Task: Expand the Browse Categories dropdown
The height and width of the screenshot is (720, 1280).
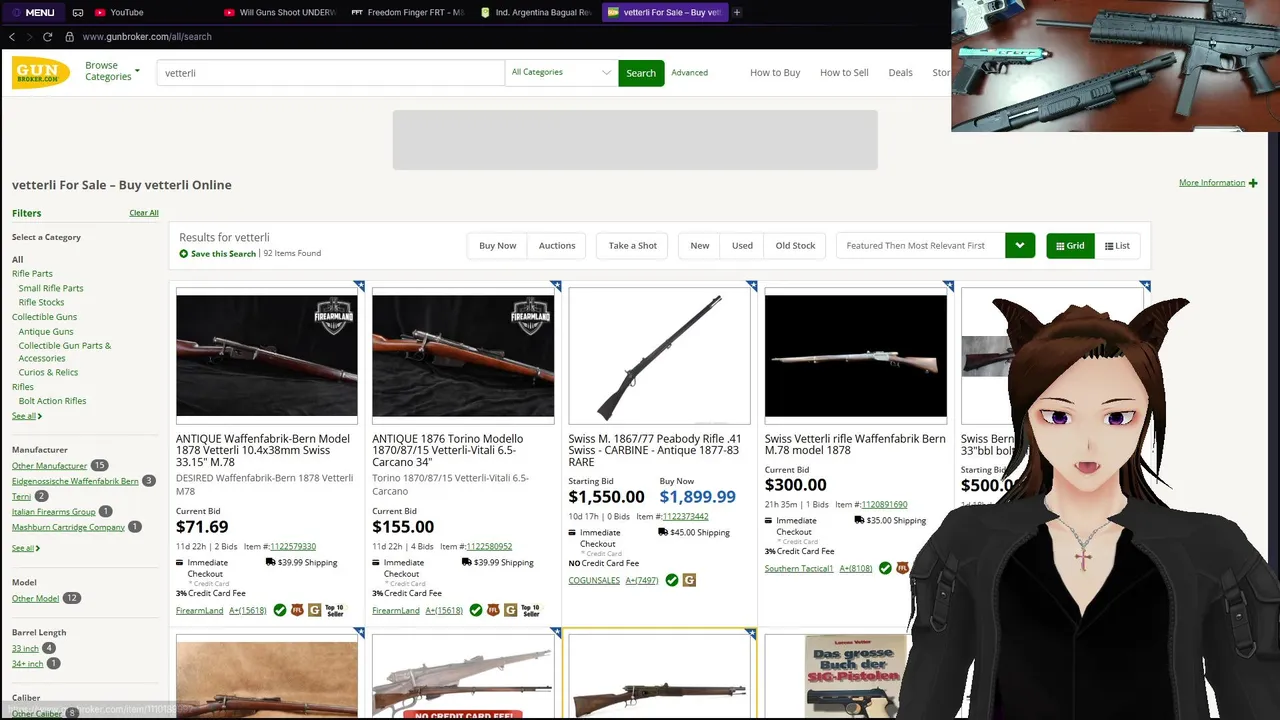Action: tap(112, 71)
